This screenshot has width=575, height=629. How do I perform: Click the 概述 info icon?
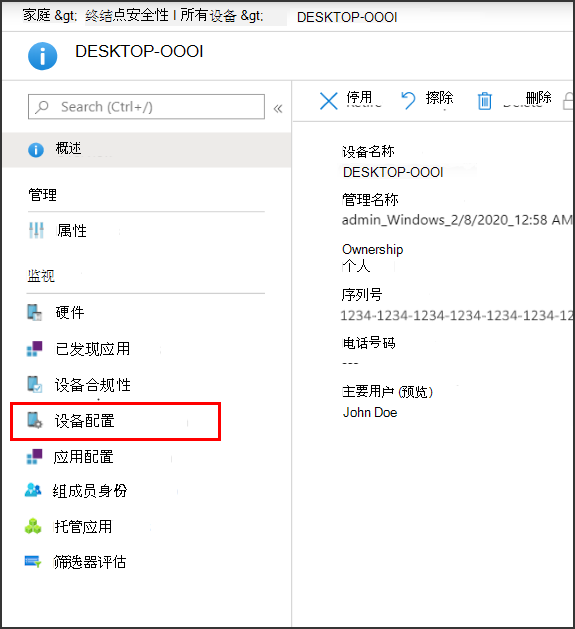click(36, 150)
